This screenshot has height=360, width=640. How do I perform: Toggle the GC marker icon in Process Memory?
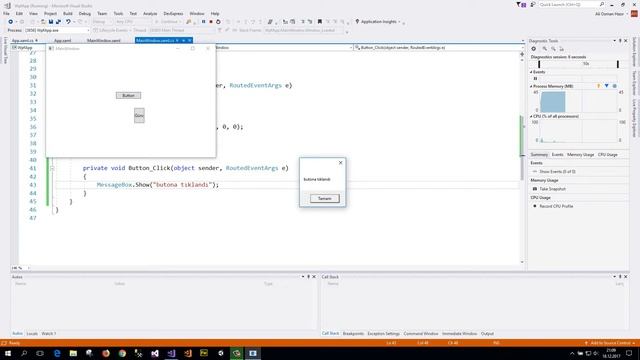599,86
